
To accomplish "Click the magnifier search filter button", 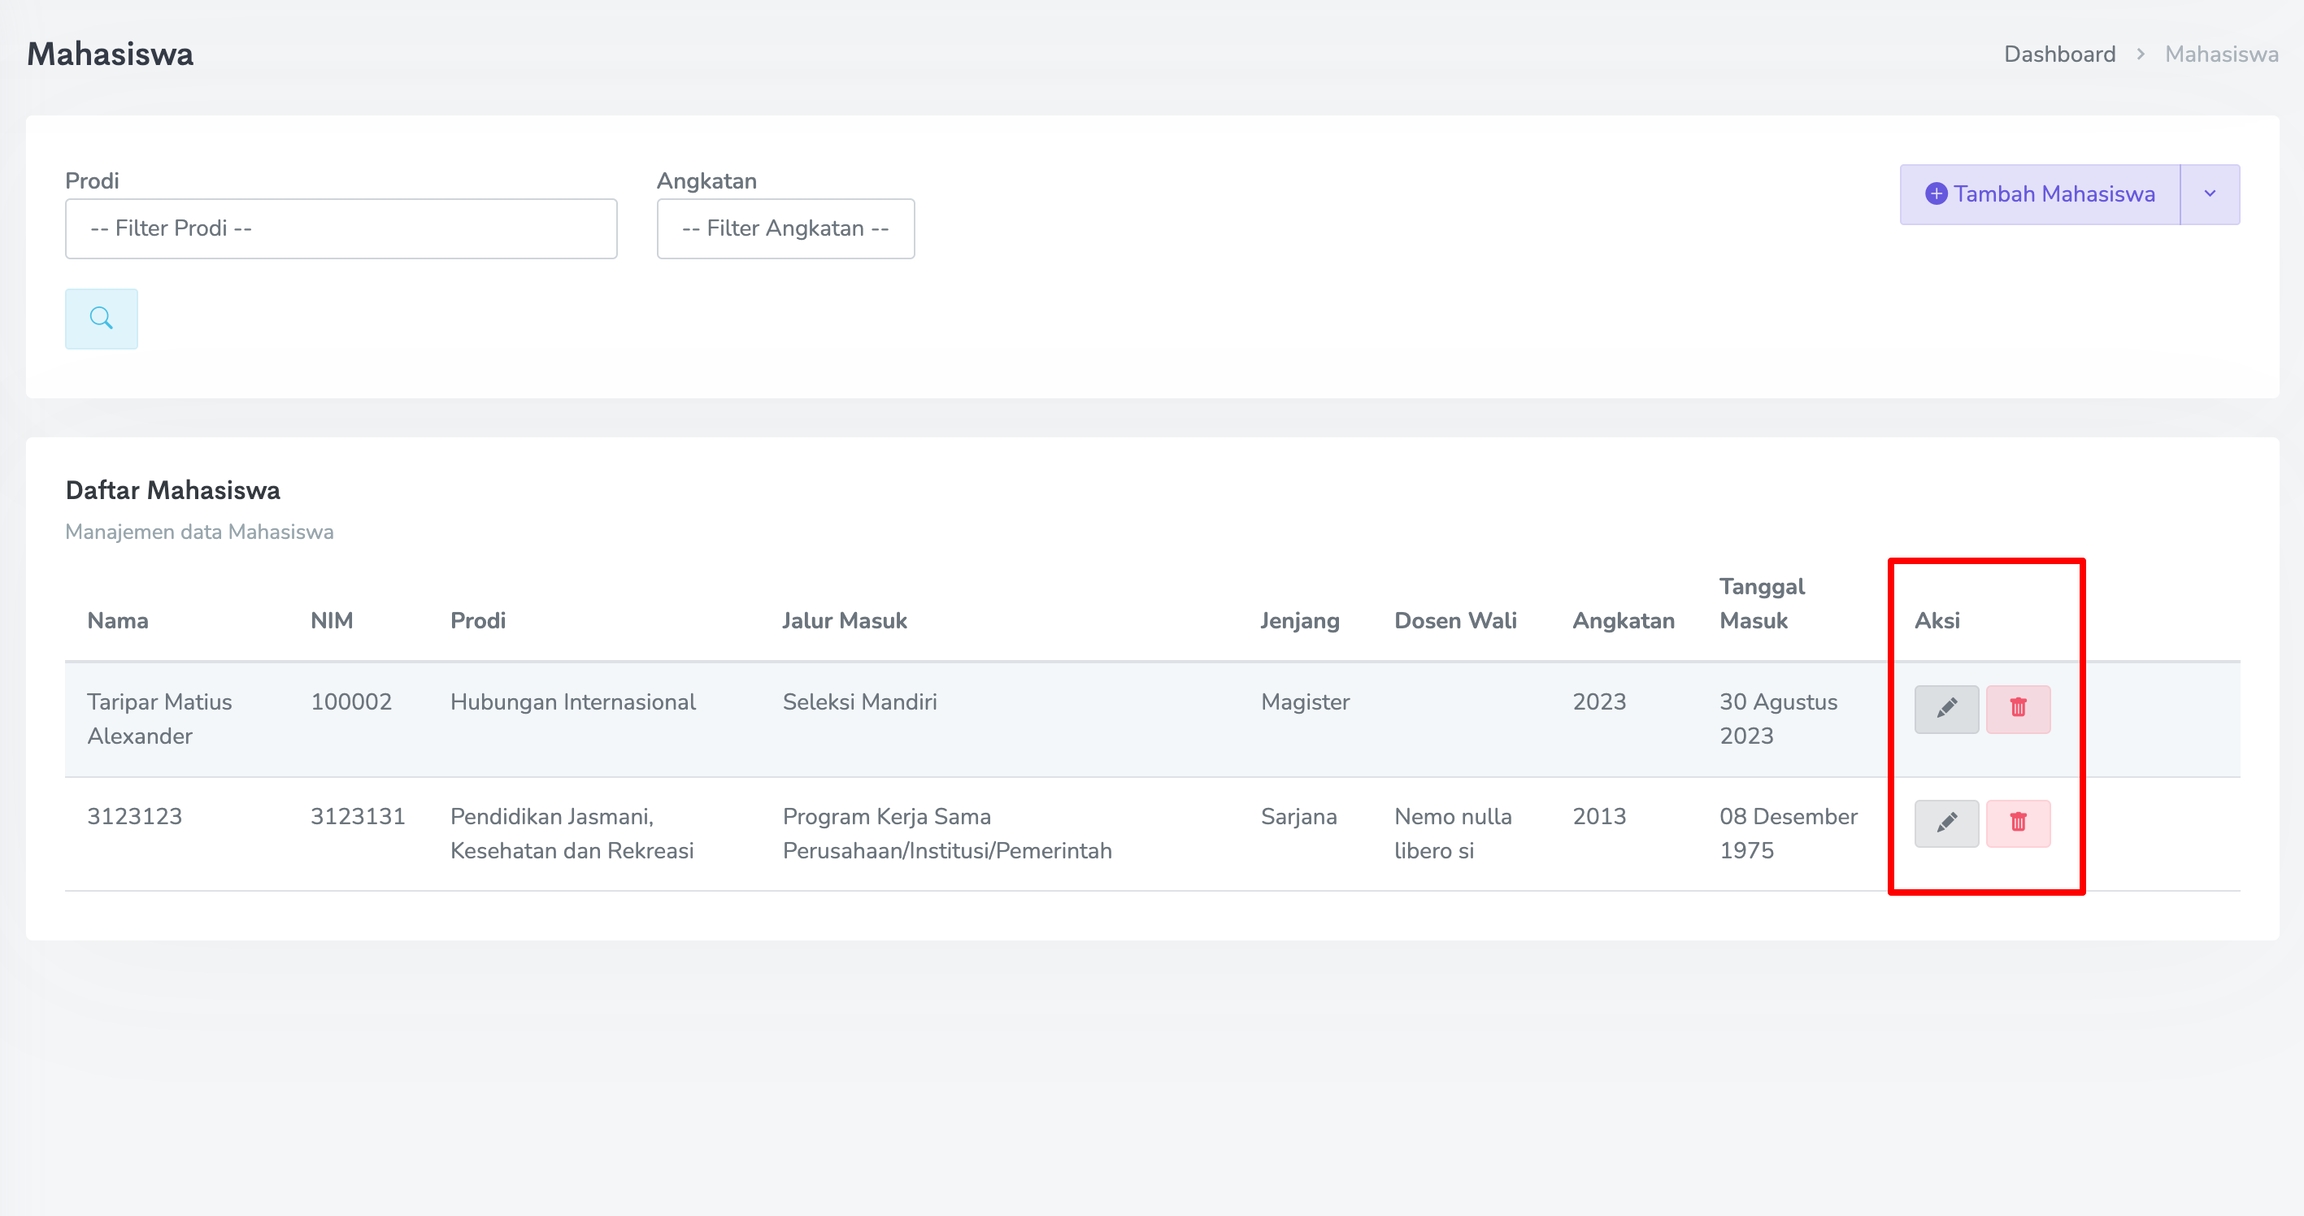I will 101,319.
